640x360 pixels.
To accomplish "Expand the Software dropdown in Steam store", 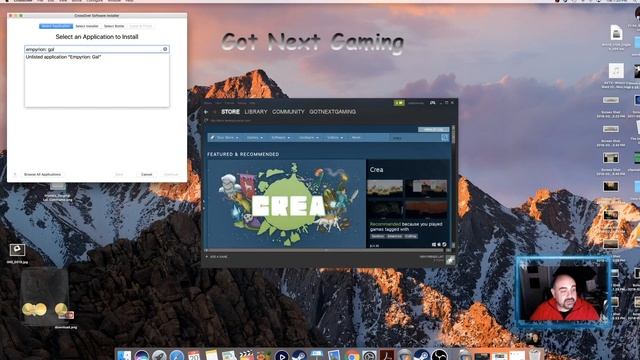I will [x=280, y=138].
